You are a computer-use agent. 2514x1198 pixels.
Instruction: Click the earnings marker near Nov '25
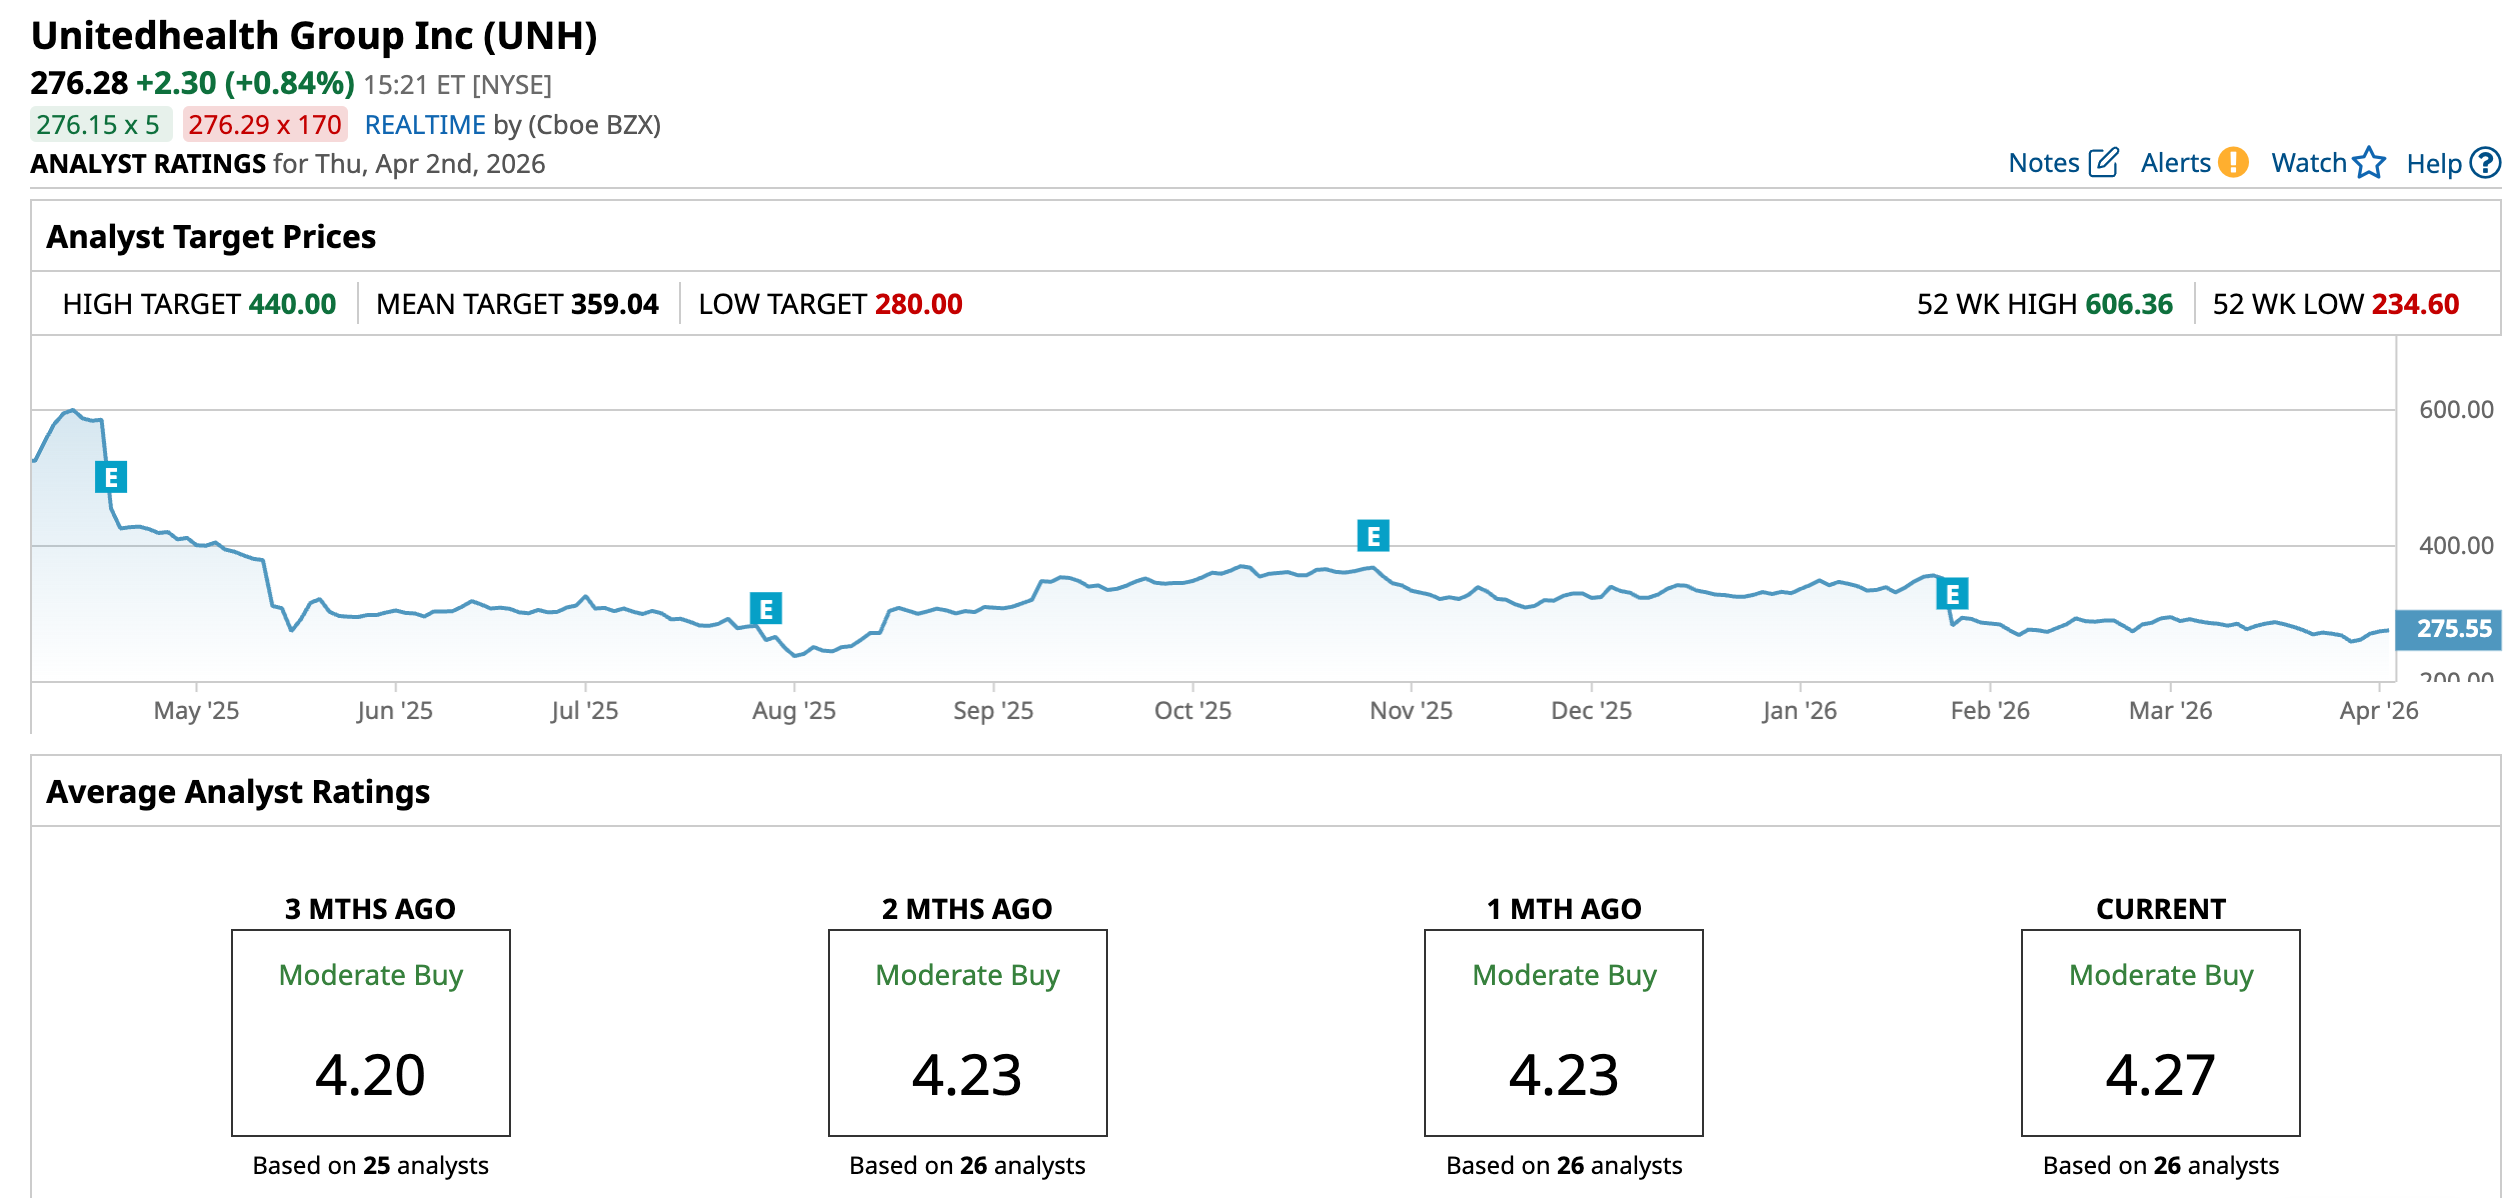pos(1373,536)
